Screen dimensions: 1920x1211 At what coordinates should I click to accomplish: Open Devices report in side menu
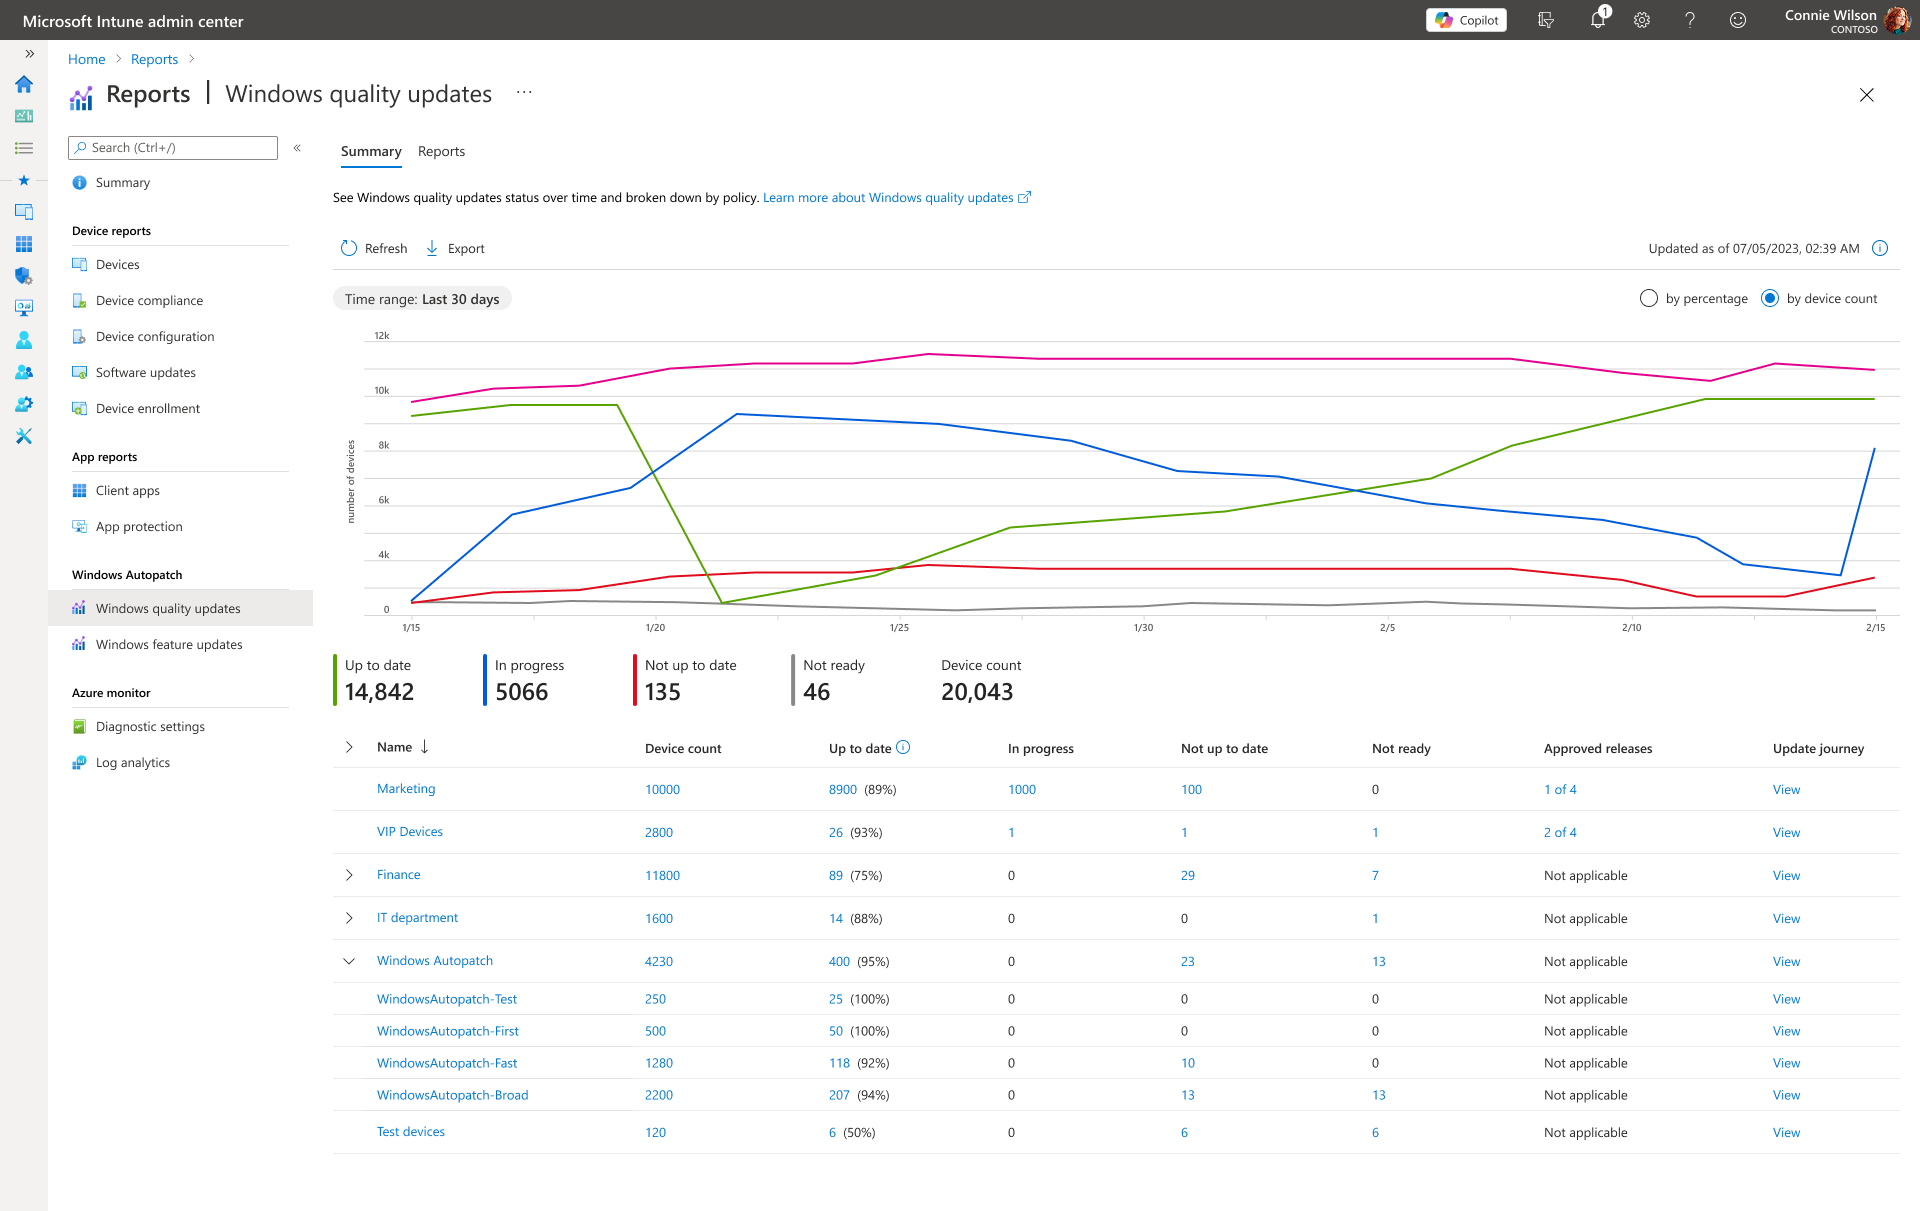[x=117, y=265]
